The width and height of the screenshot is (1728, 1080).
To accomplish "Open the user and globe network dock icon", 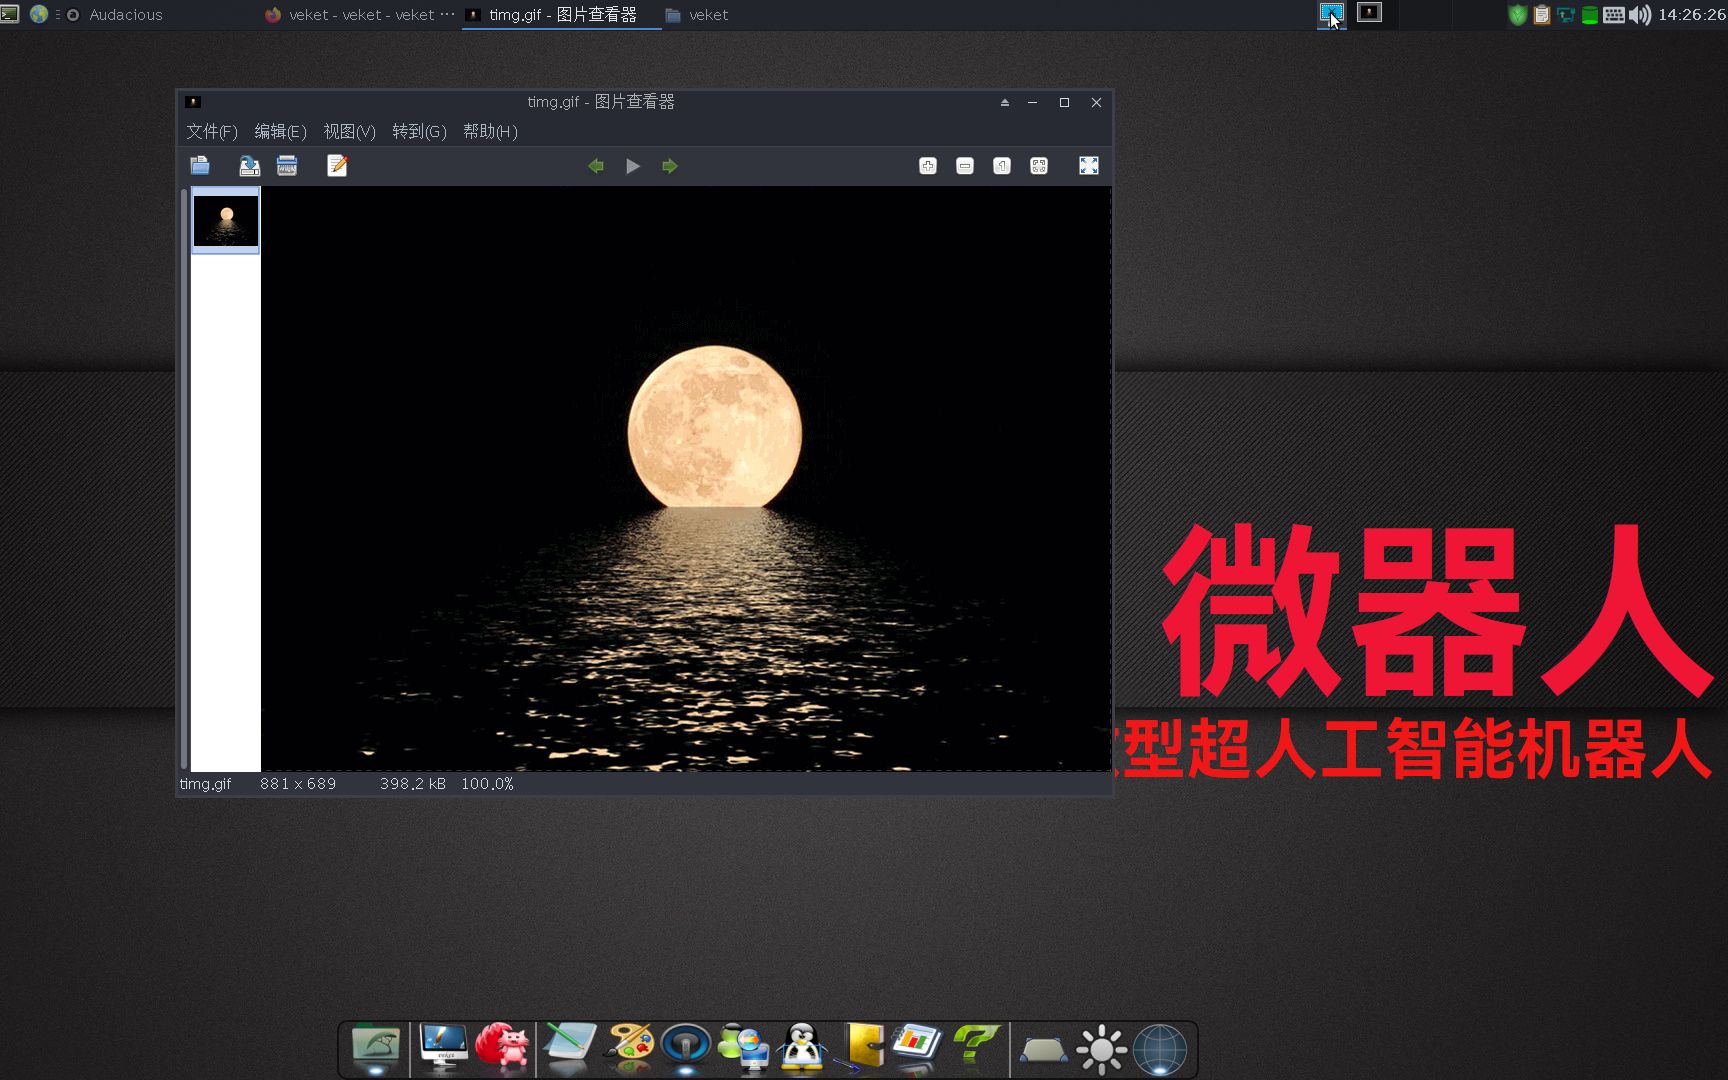I will point(744,1048).
